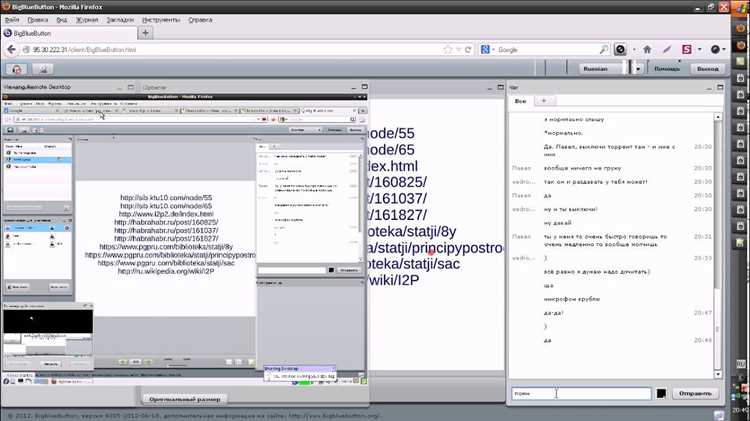Click the Оригинальный размер button

[185, 399]
